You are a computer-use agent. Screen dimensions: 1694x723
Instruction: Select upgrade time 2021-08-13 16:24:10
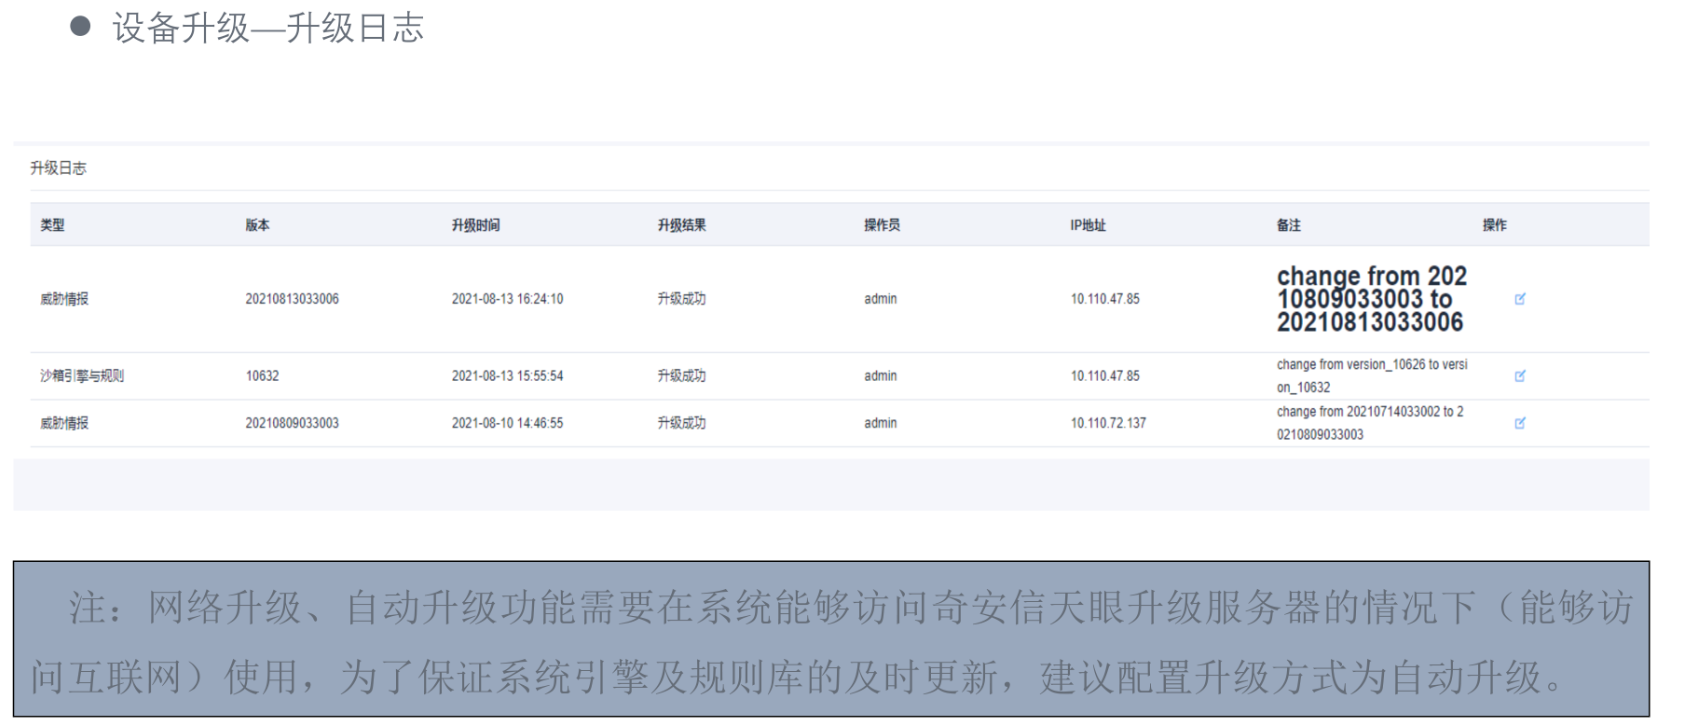pos(507,299)
